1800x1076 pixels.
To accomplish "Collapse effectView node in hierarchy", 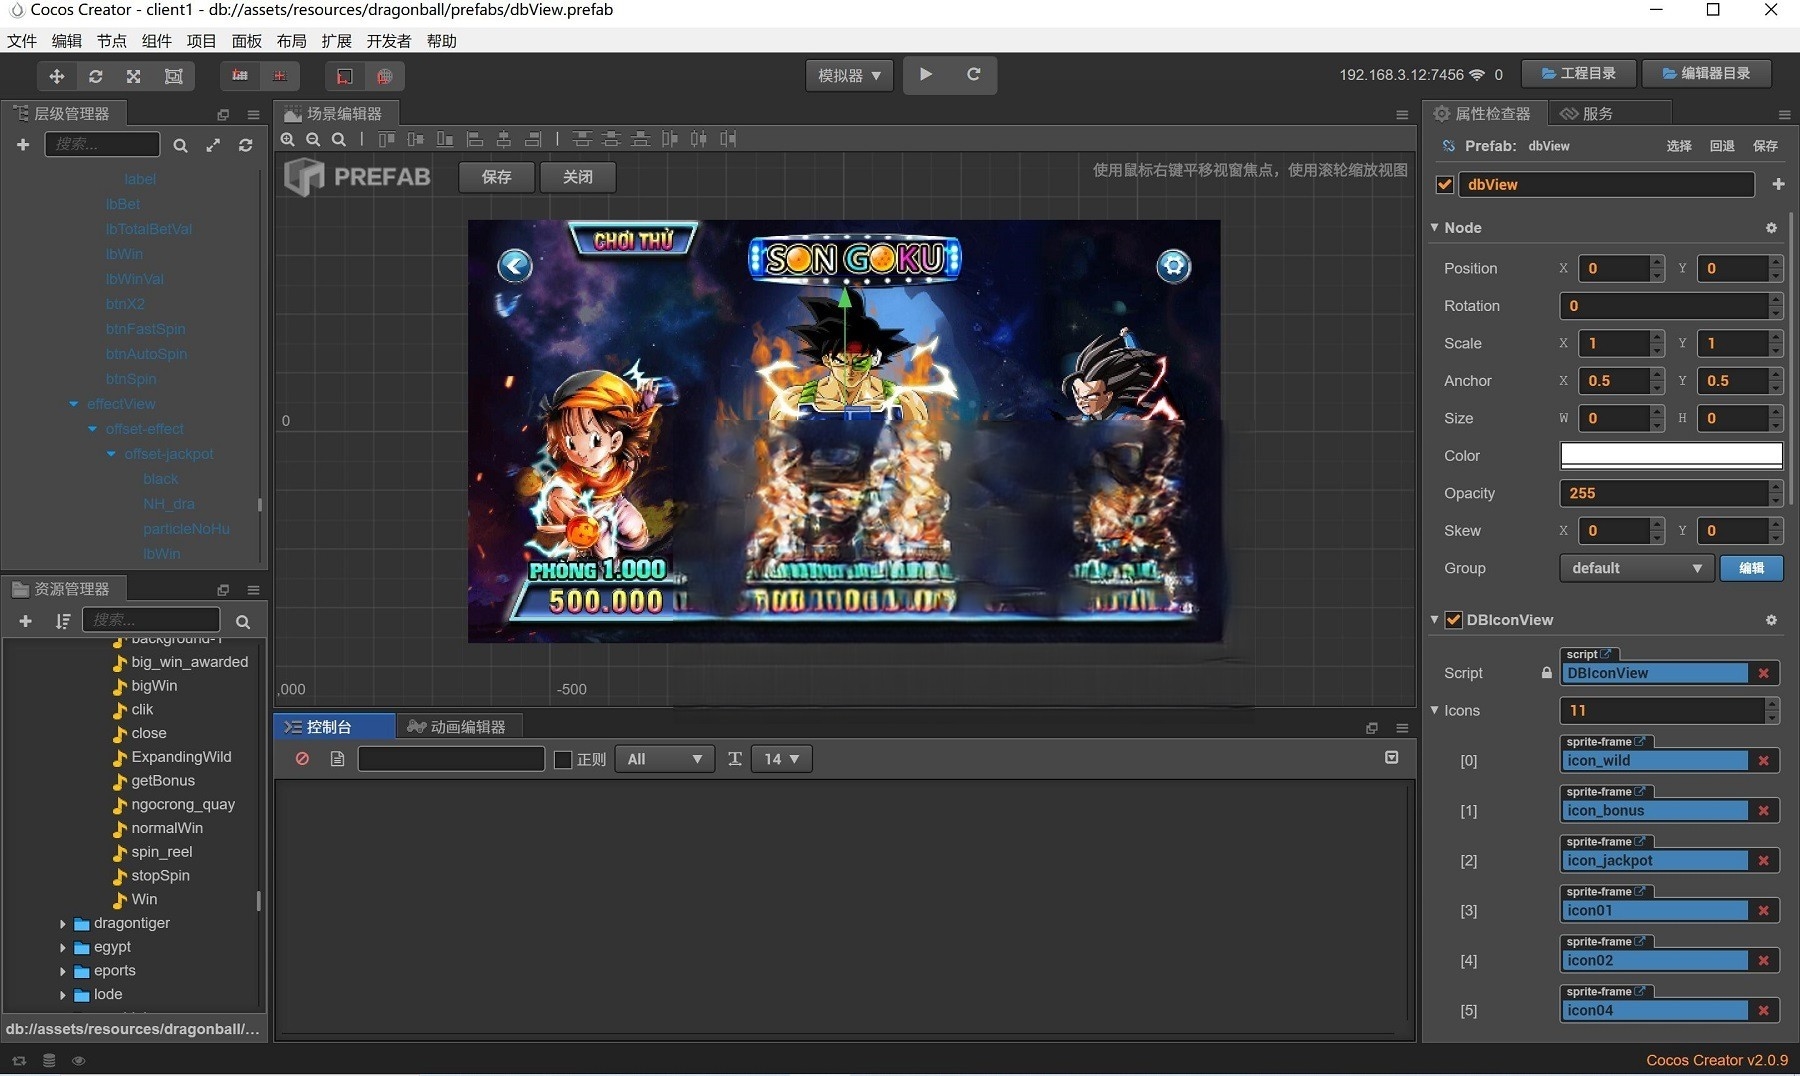I will [73, 404].
